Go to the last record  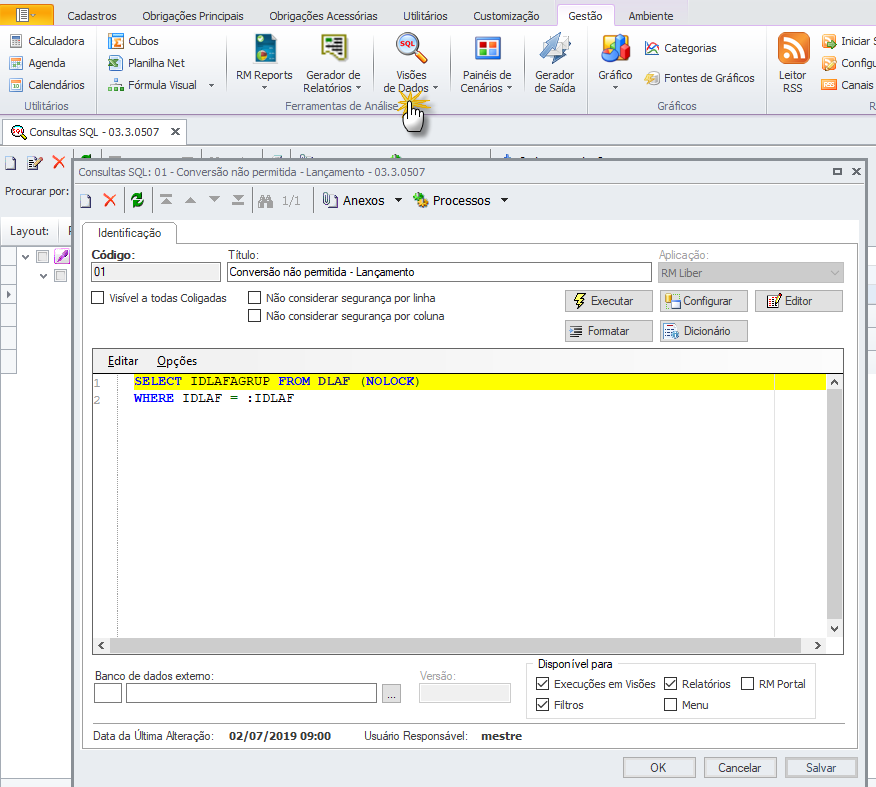click(x=238, y=200)
